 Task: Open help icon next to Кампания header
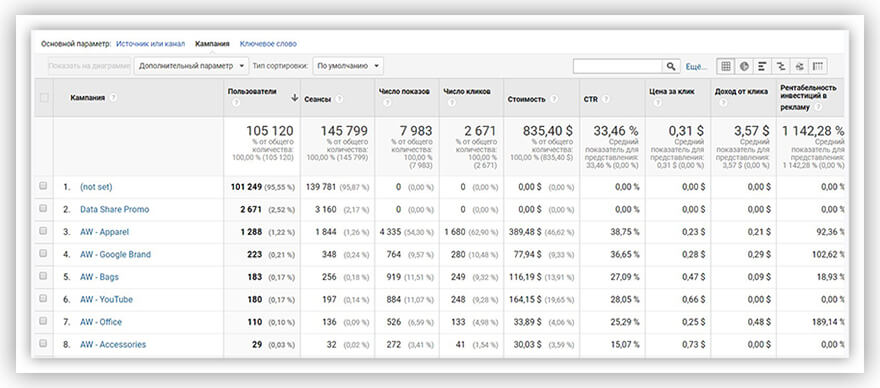click(113, 98)
